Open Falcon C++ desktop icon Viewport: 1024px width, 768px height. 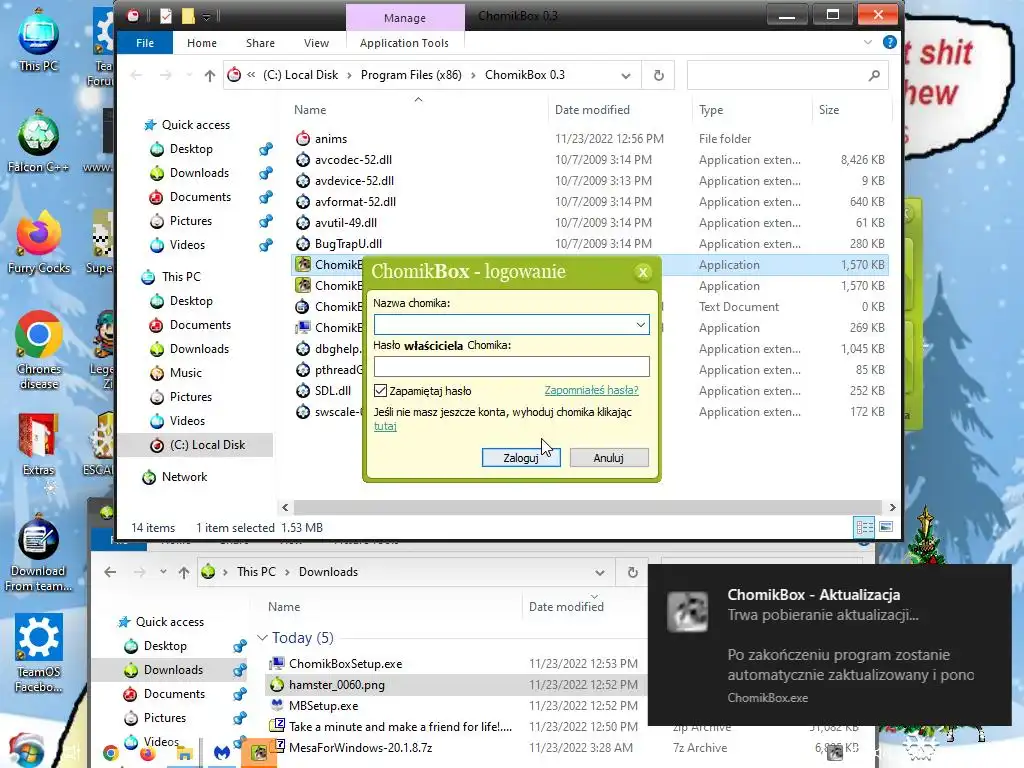(38, 142)
